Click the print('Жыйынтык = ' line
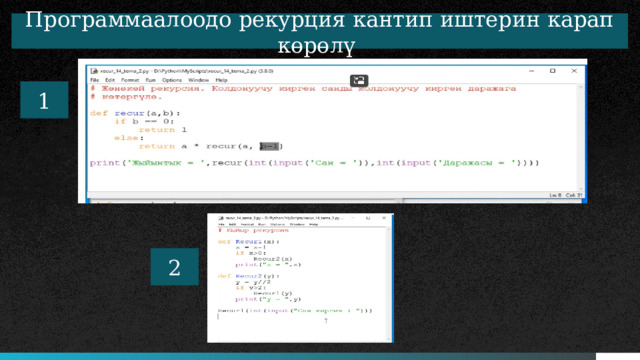 [x=314, y=163]
